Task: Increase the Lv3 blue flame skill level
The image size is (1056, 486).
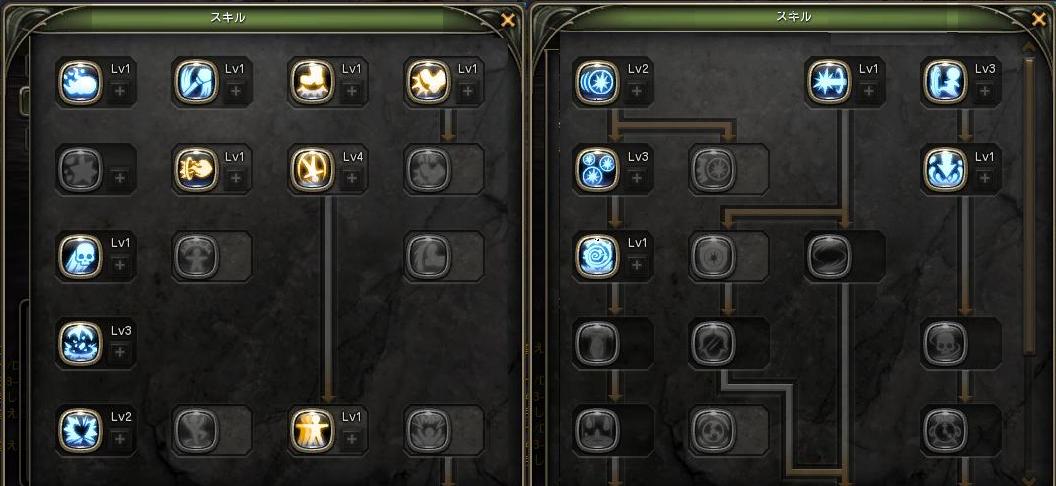Action: [120, 352]
